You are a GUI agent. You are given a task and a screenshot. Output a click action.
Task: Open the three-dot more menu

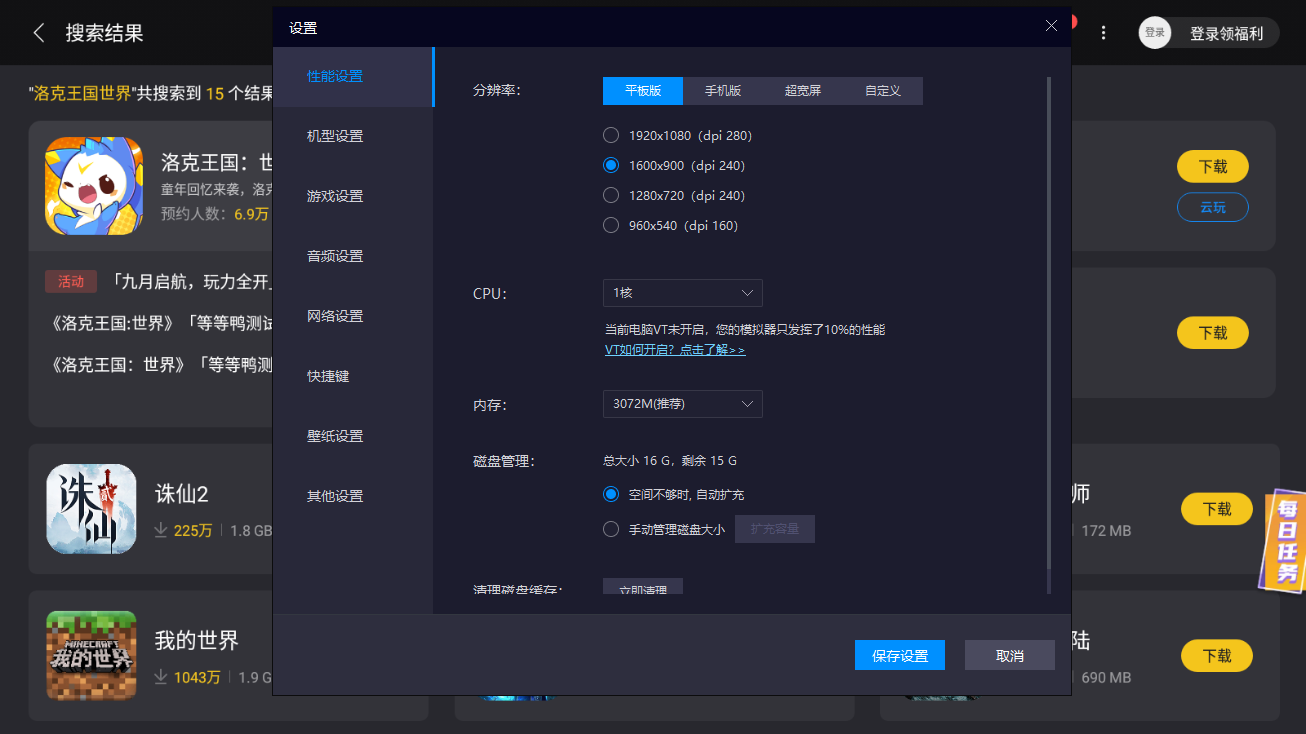pyautogui.click(x=1103, y=33)
